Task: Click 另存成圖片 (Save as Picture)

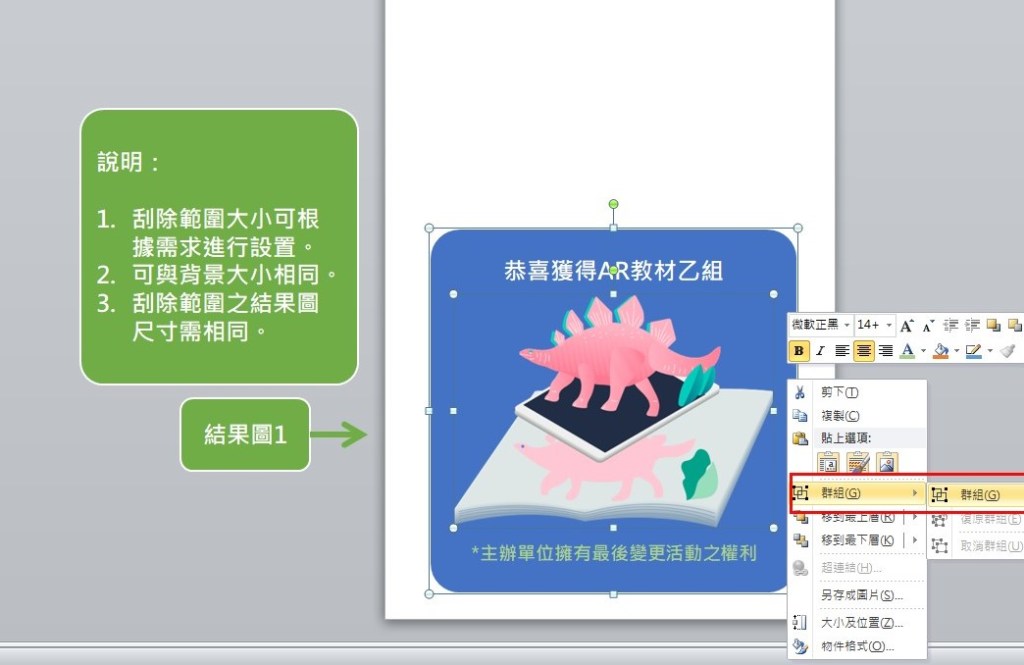Action: click(x=861, y=595)
